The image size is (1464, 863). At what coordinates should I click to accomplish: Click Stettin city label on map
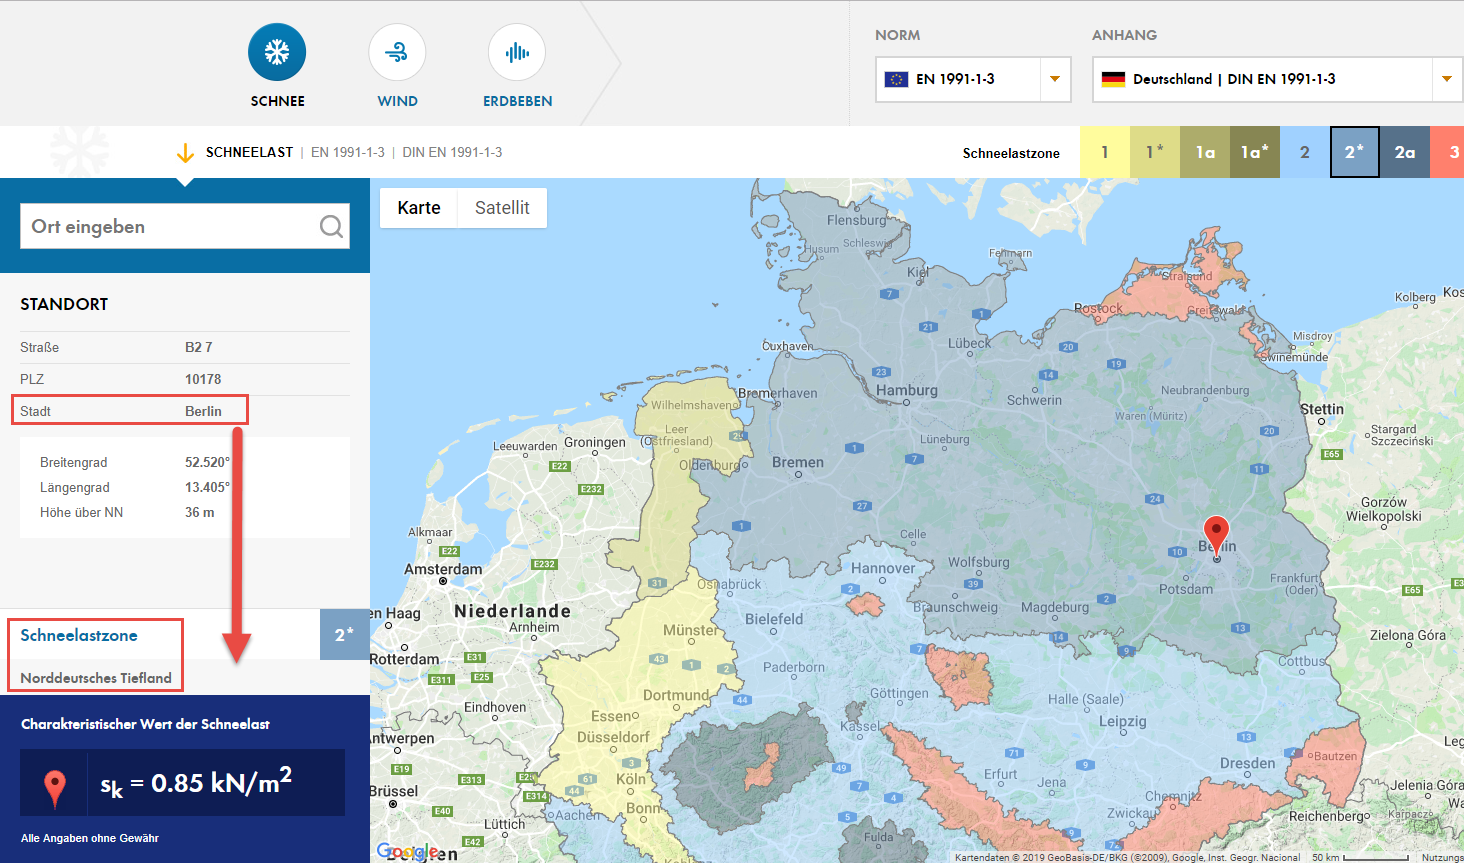1322,410
